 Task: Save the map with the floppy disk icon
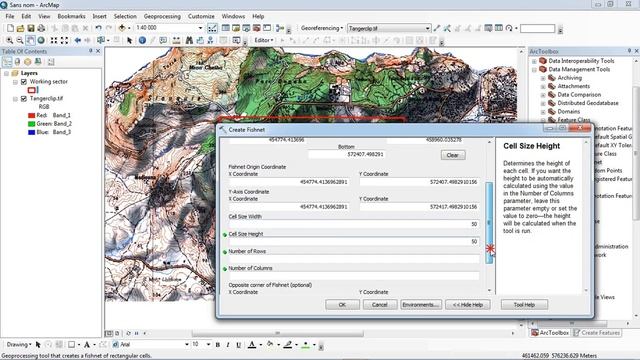click(31, 28)
